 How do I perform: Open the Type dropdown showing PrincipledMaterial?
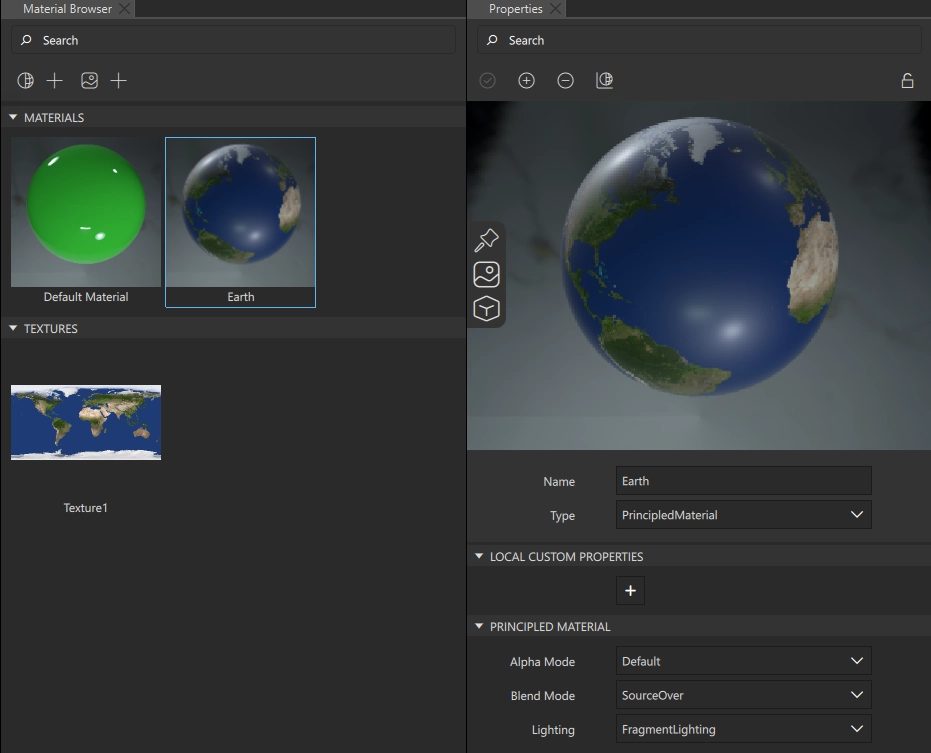[743, 515]
